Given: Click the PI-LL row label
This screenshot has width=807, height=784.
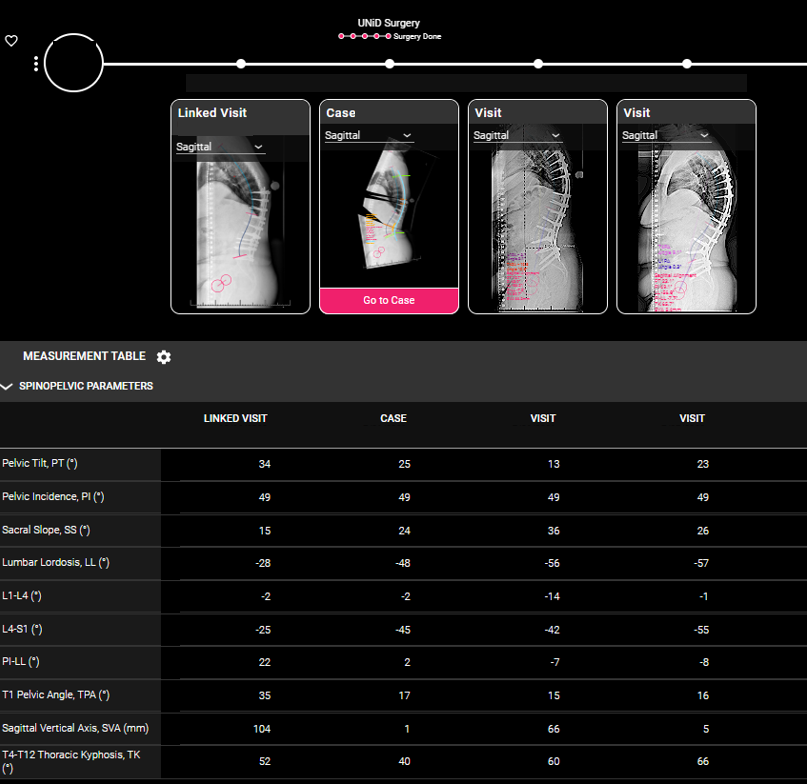Looking at the screenshot, I should (21, 662).
